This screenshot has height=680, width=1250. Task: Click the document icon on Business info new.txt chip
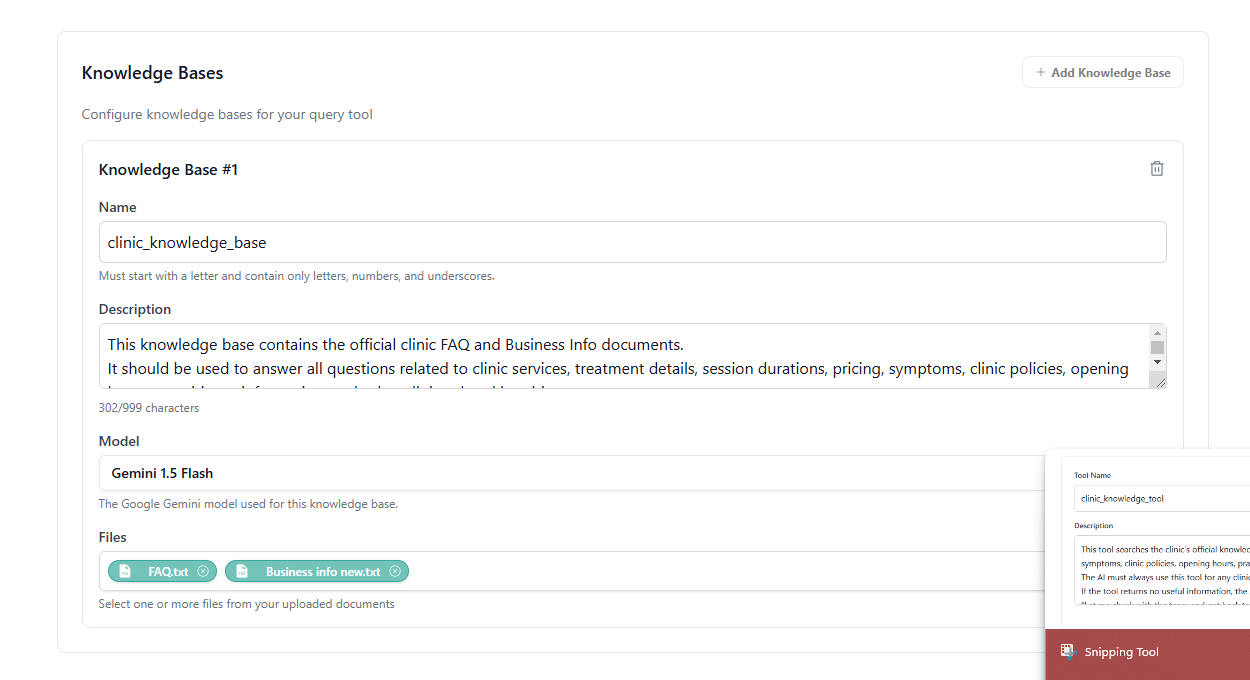pyautogui.click(x=242, y=571)
